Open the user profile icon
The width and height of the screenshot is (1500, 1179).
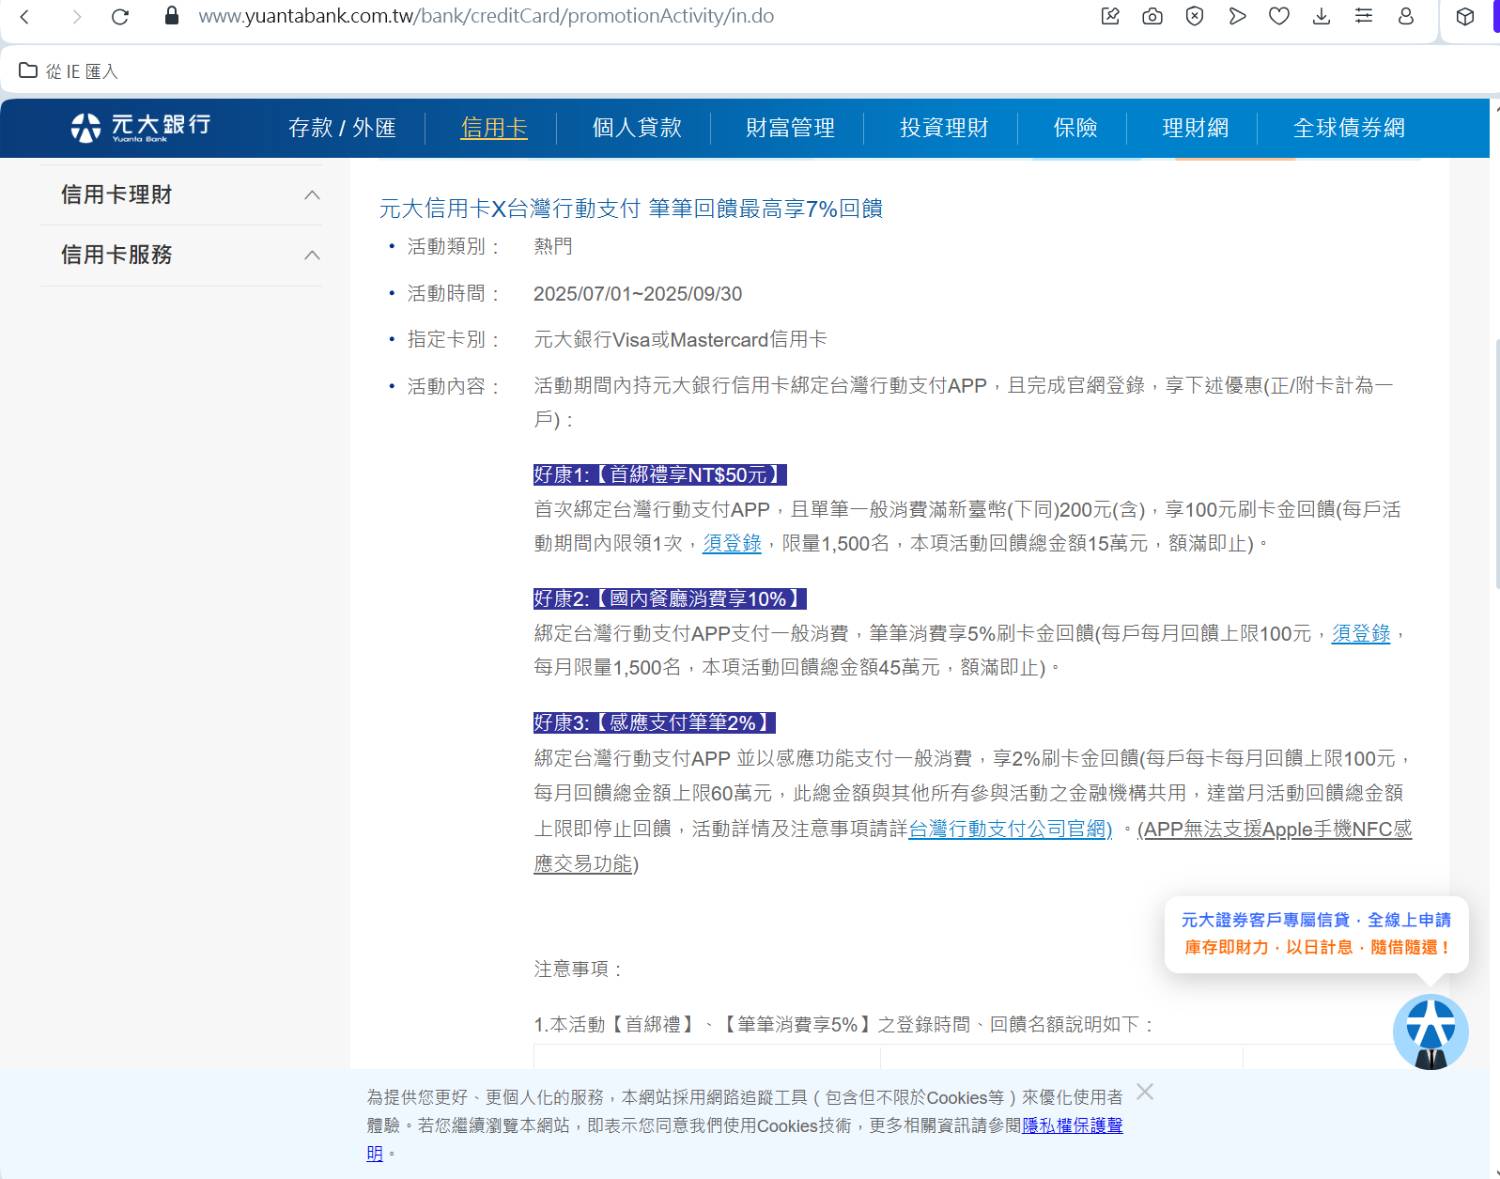click(x=1406, y=16)
